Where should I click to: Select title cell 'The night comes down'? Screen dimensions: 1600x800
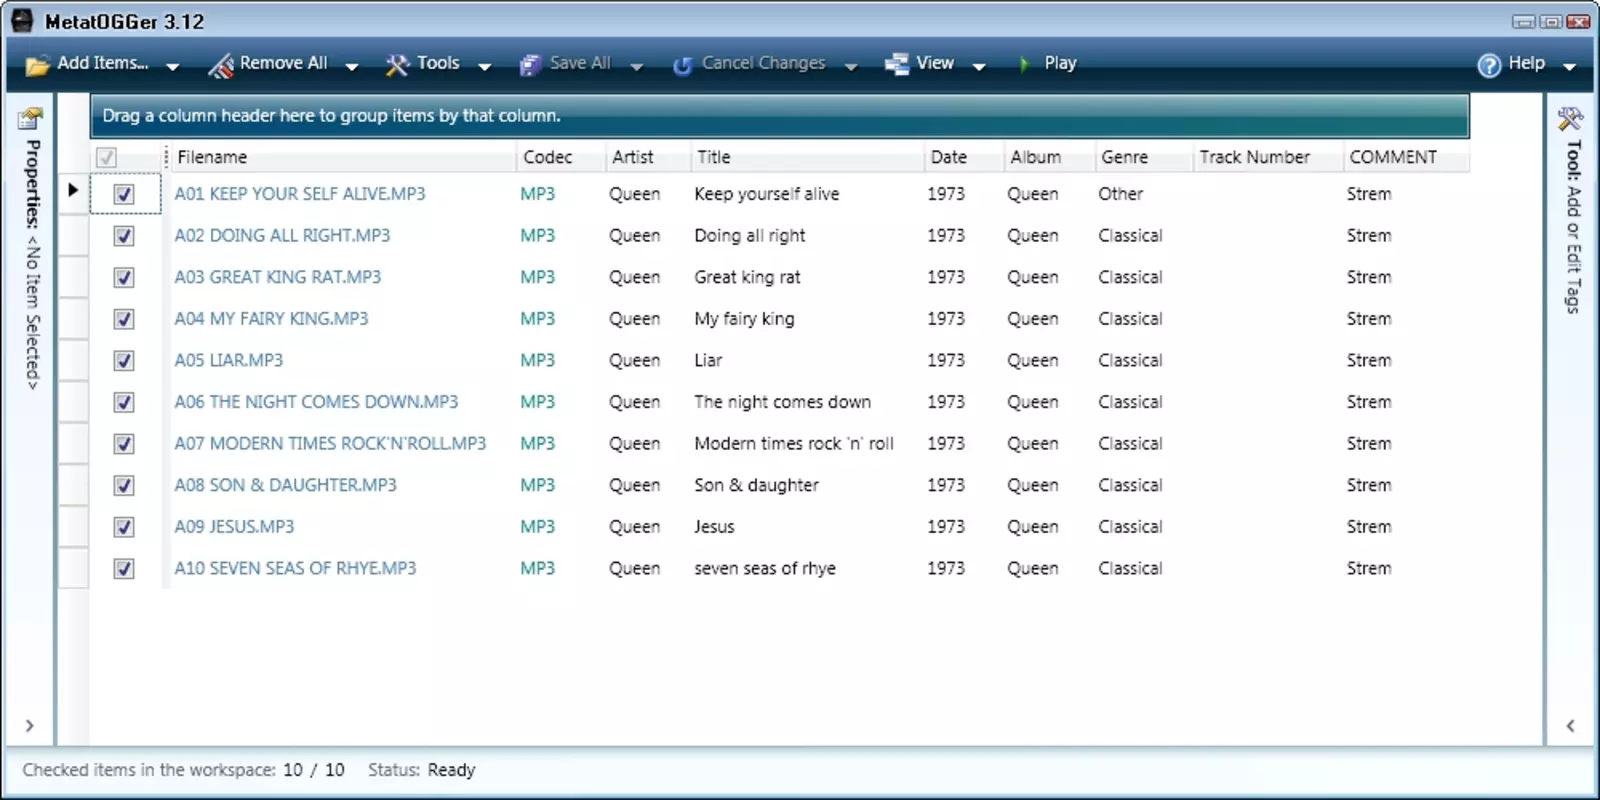point(782,402)
